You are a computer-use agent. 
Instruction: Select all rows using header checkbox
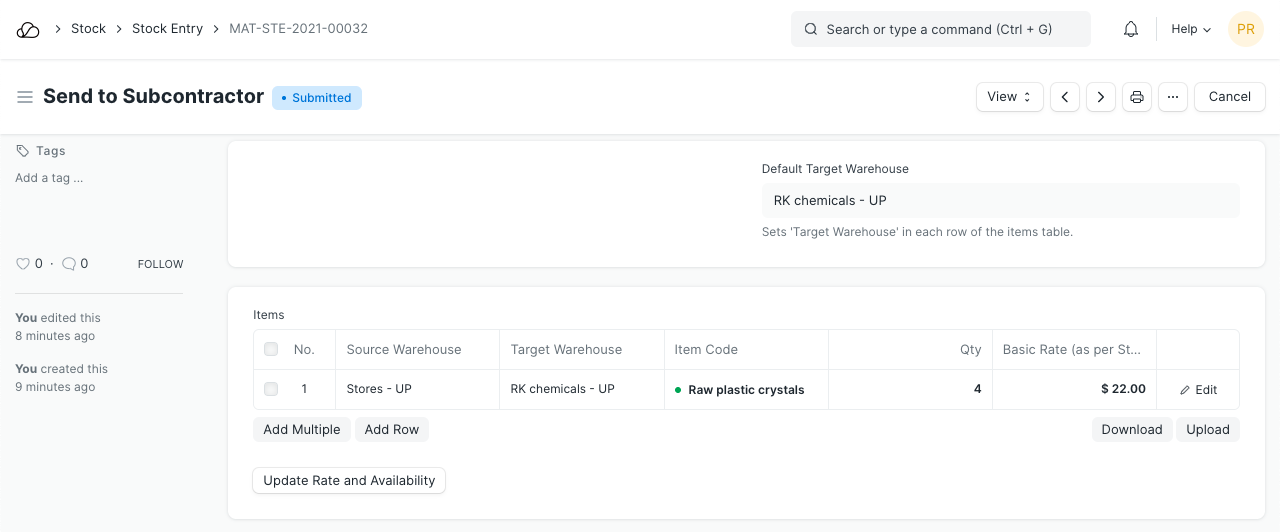(271, 350)
